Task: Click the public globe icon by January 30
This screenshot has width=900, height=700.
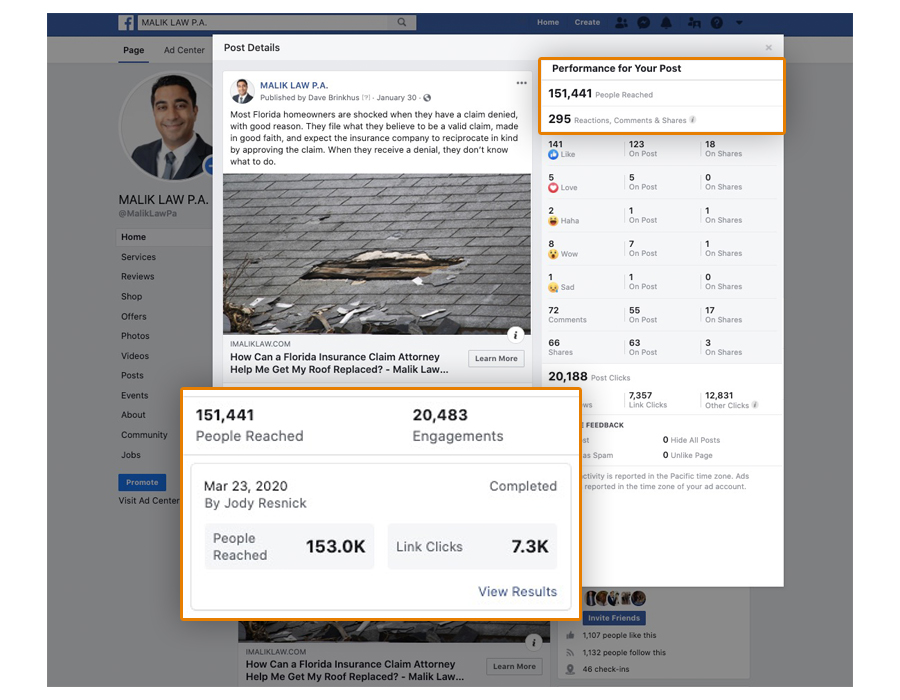Action: pyautogui.click(x=427, y=98)
